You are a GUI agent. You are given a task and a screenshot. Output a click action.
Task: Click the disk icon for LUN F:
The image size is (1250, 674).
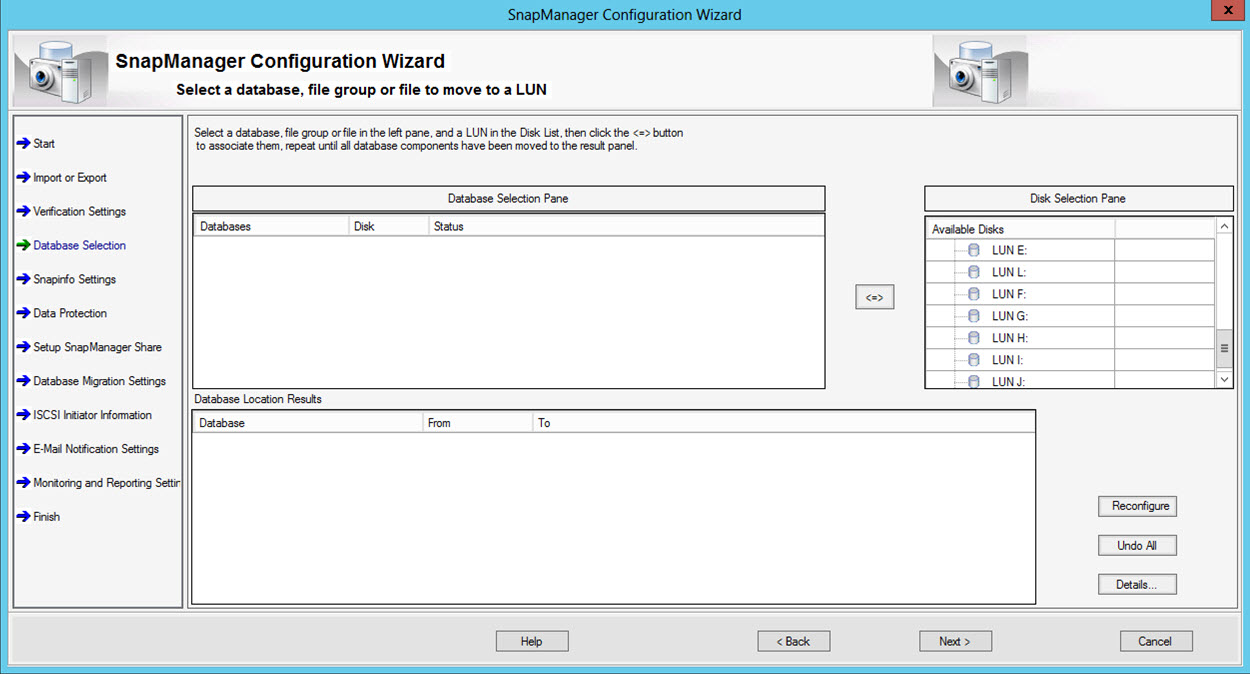(974, 294)
